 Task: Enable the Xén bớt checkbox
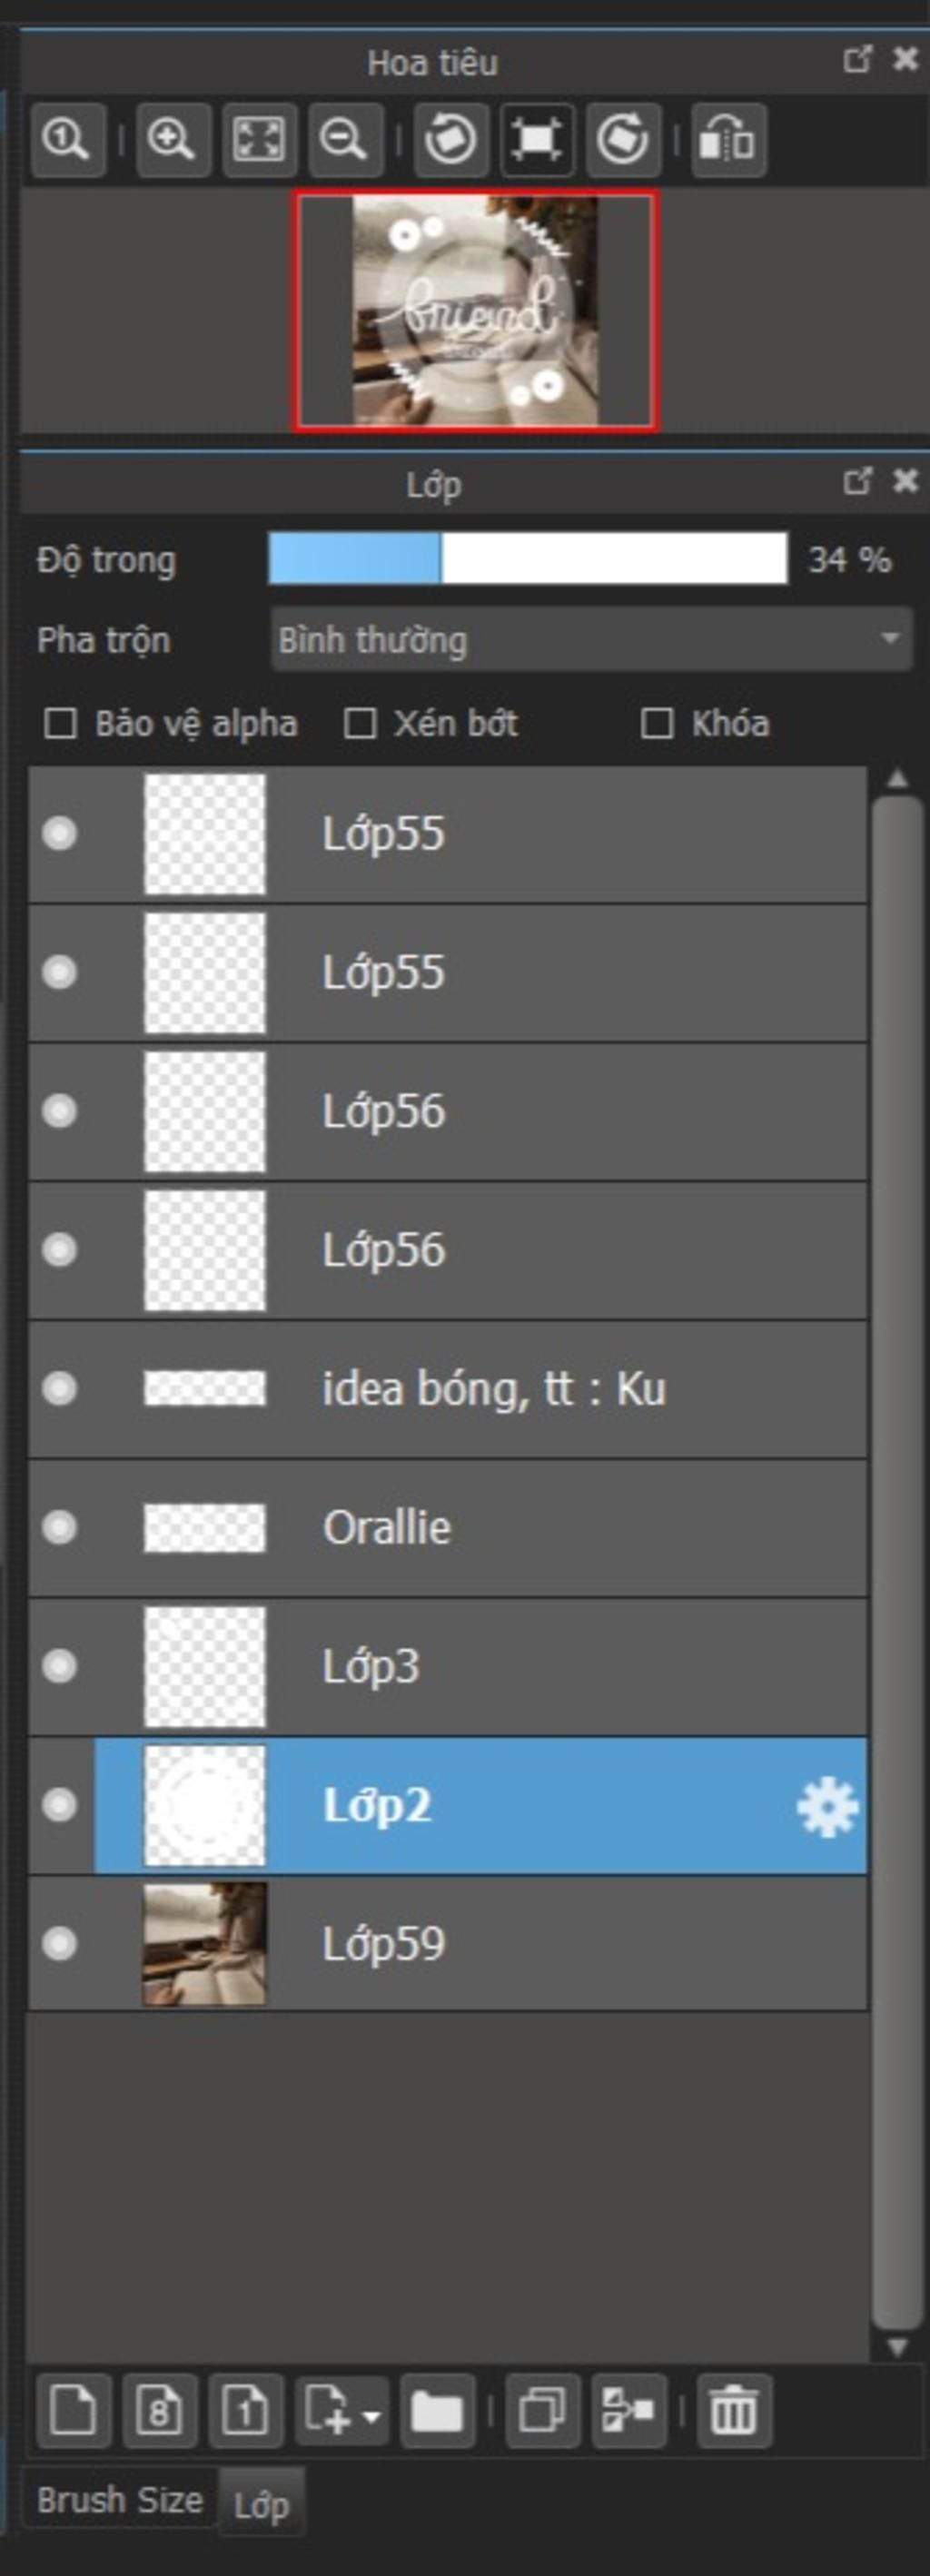point(359,723)
